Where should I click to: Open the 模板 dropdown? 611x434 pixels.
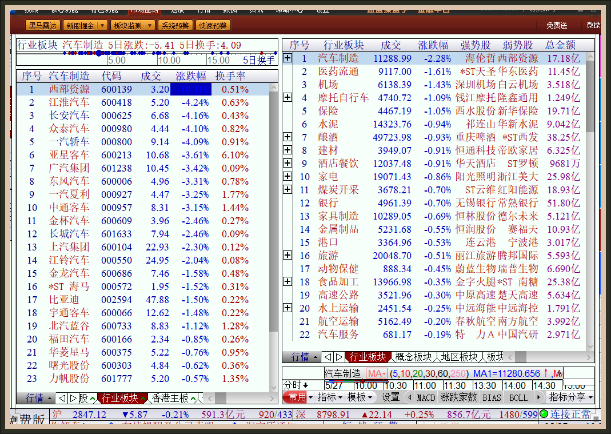(359, 397)
